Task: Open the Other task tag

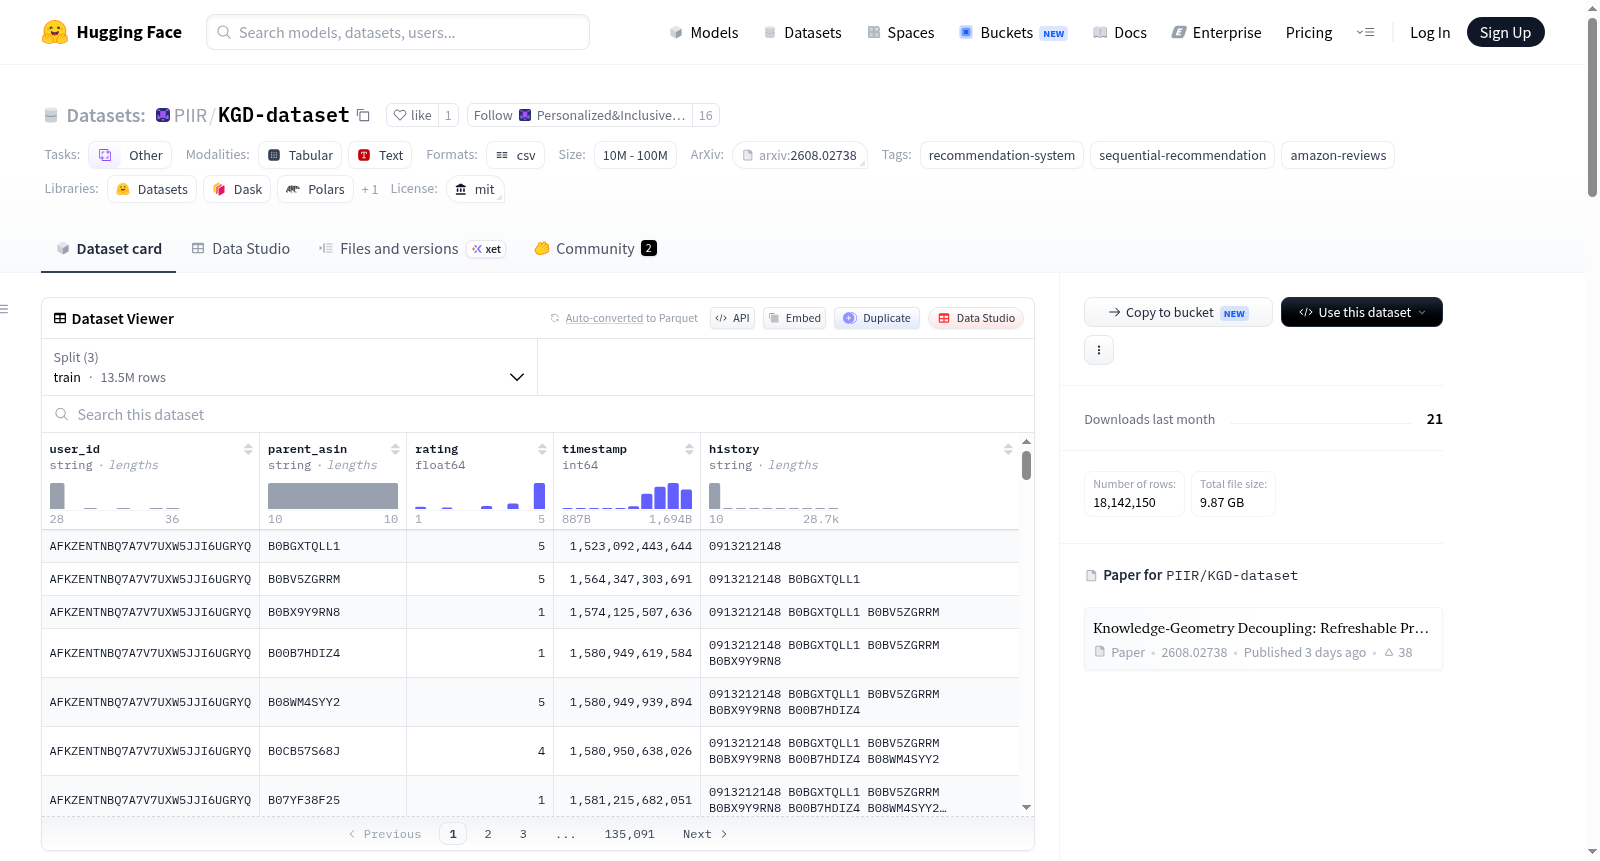Action: coord(130,155)
